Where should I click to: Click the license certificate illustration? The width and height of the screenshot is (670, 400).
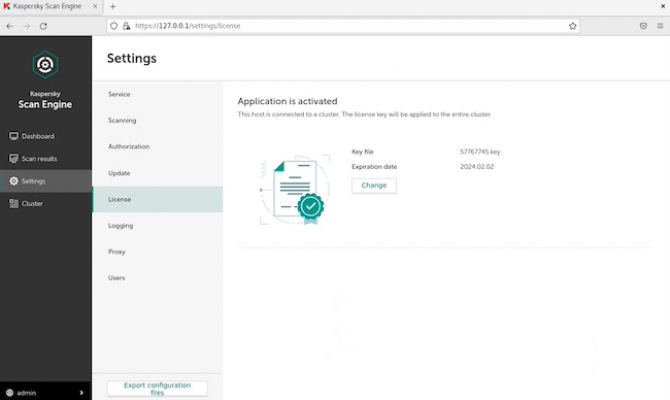(x=296, y=190)
